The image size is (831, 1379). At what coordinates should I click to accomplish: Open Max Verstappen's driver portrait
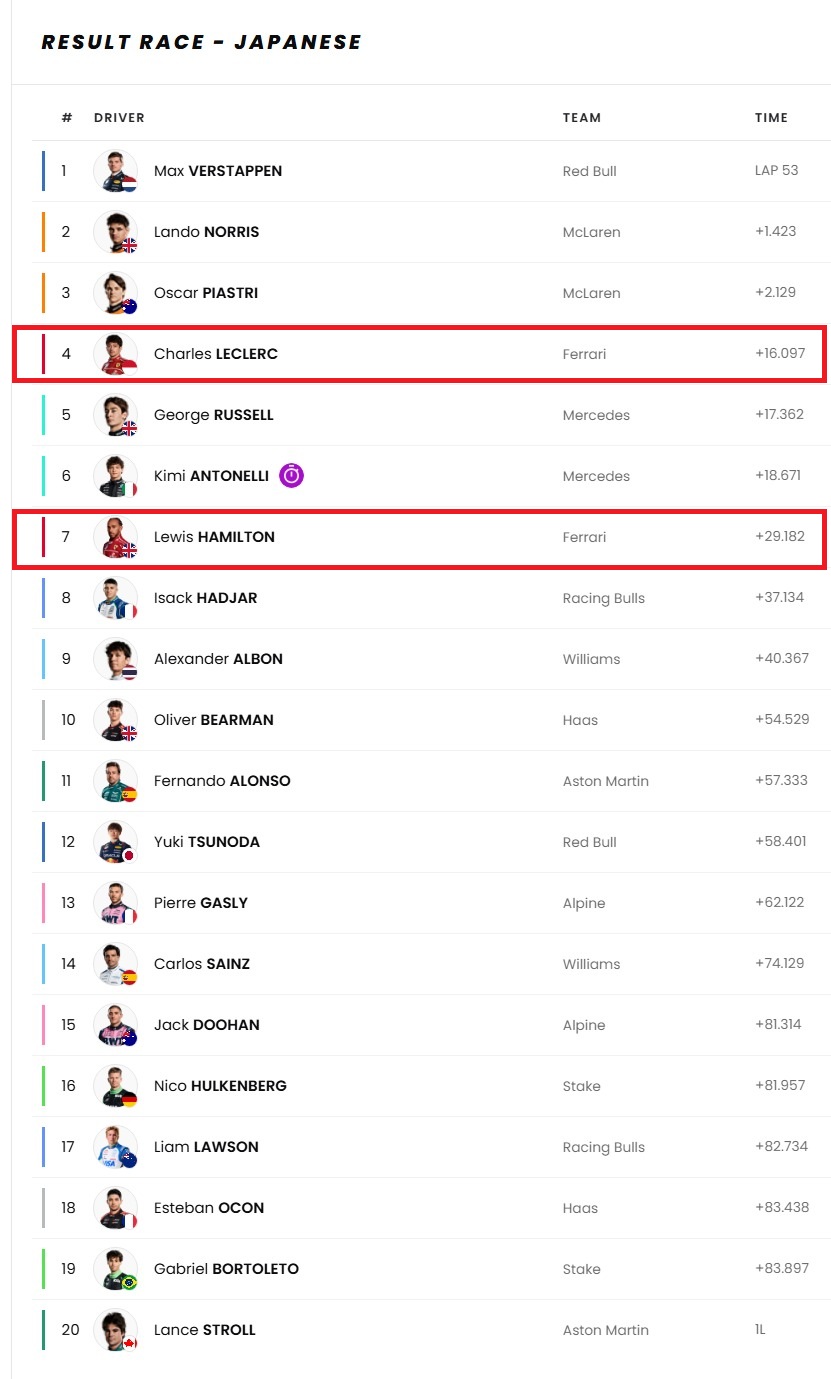[115, 171]
